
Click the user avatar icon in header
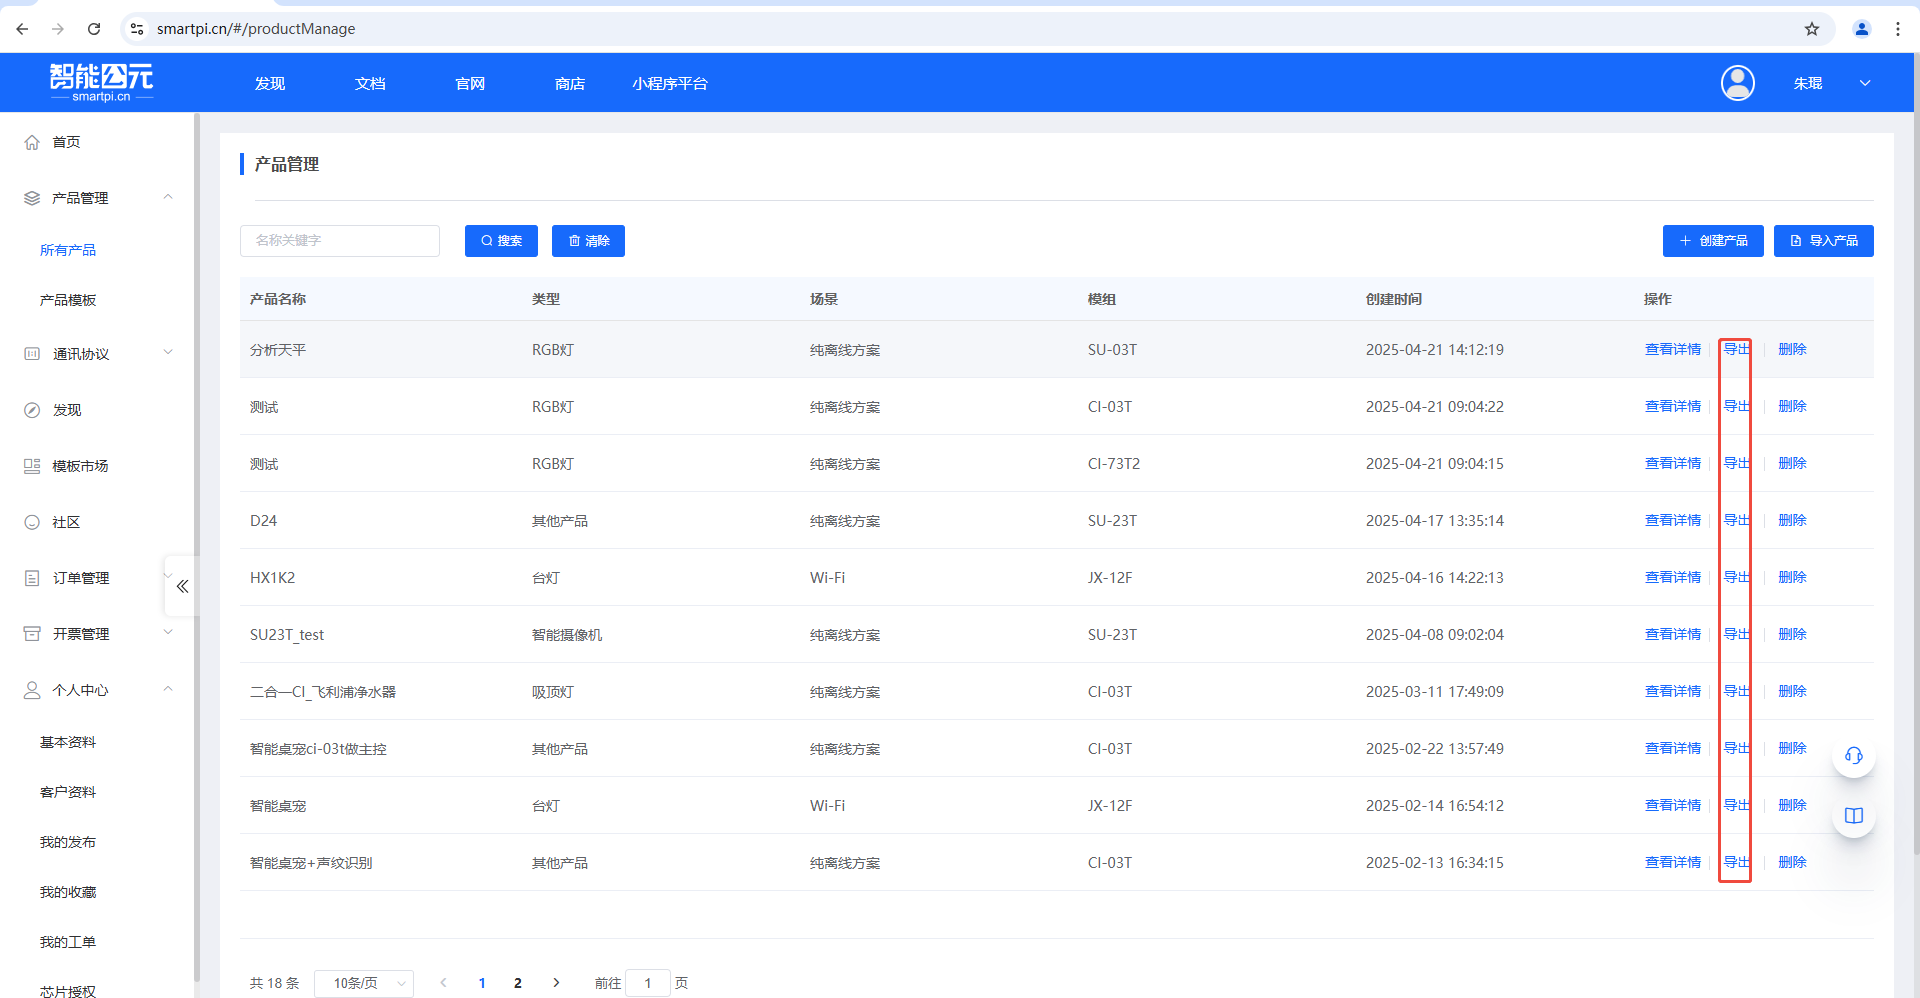click(1737, 83)
